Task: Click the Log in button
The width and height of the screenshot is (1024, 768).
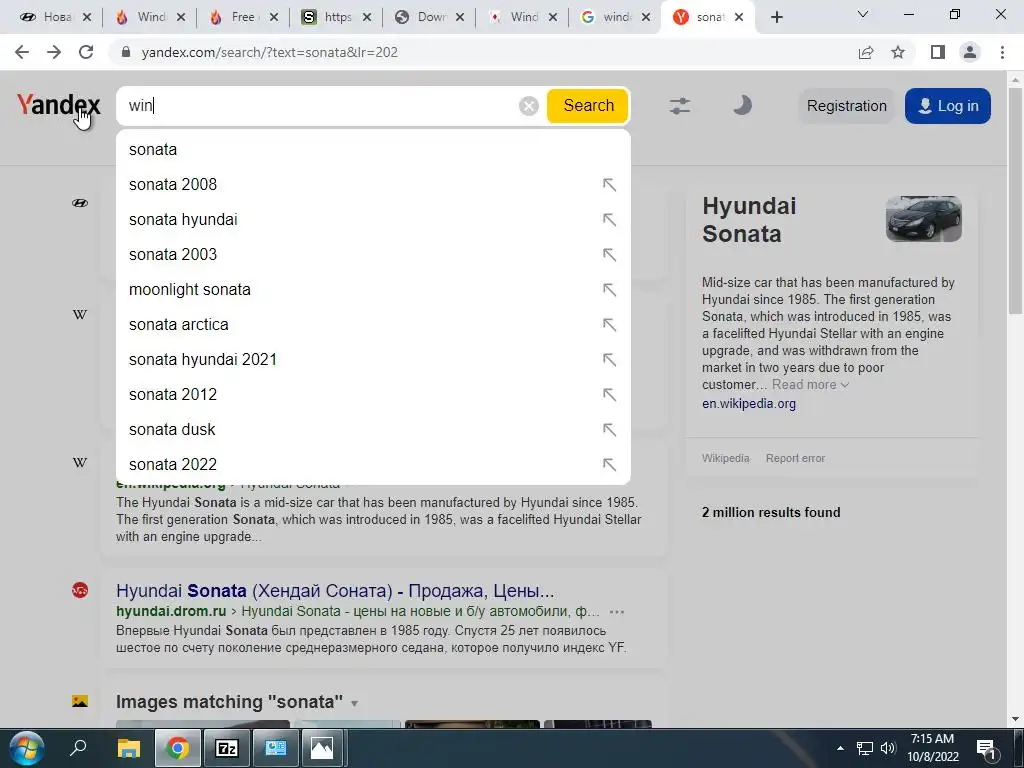Action: coord(948,106)
